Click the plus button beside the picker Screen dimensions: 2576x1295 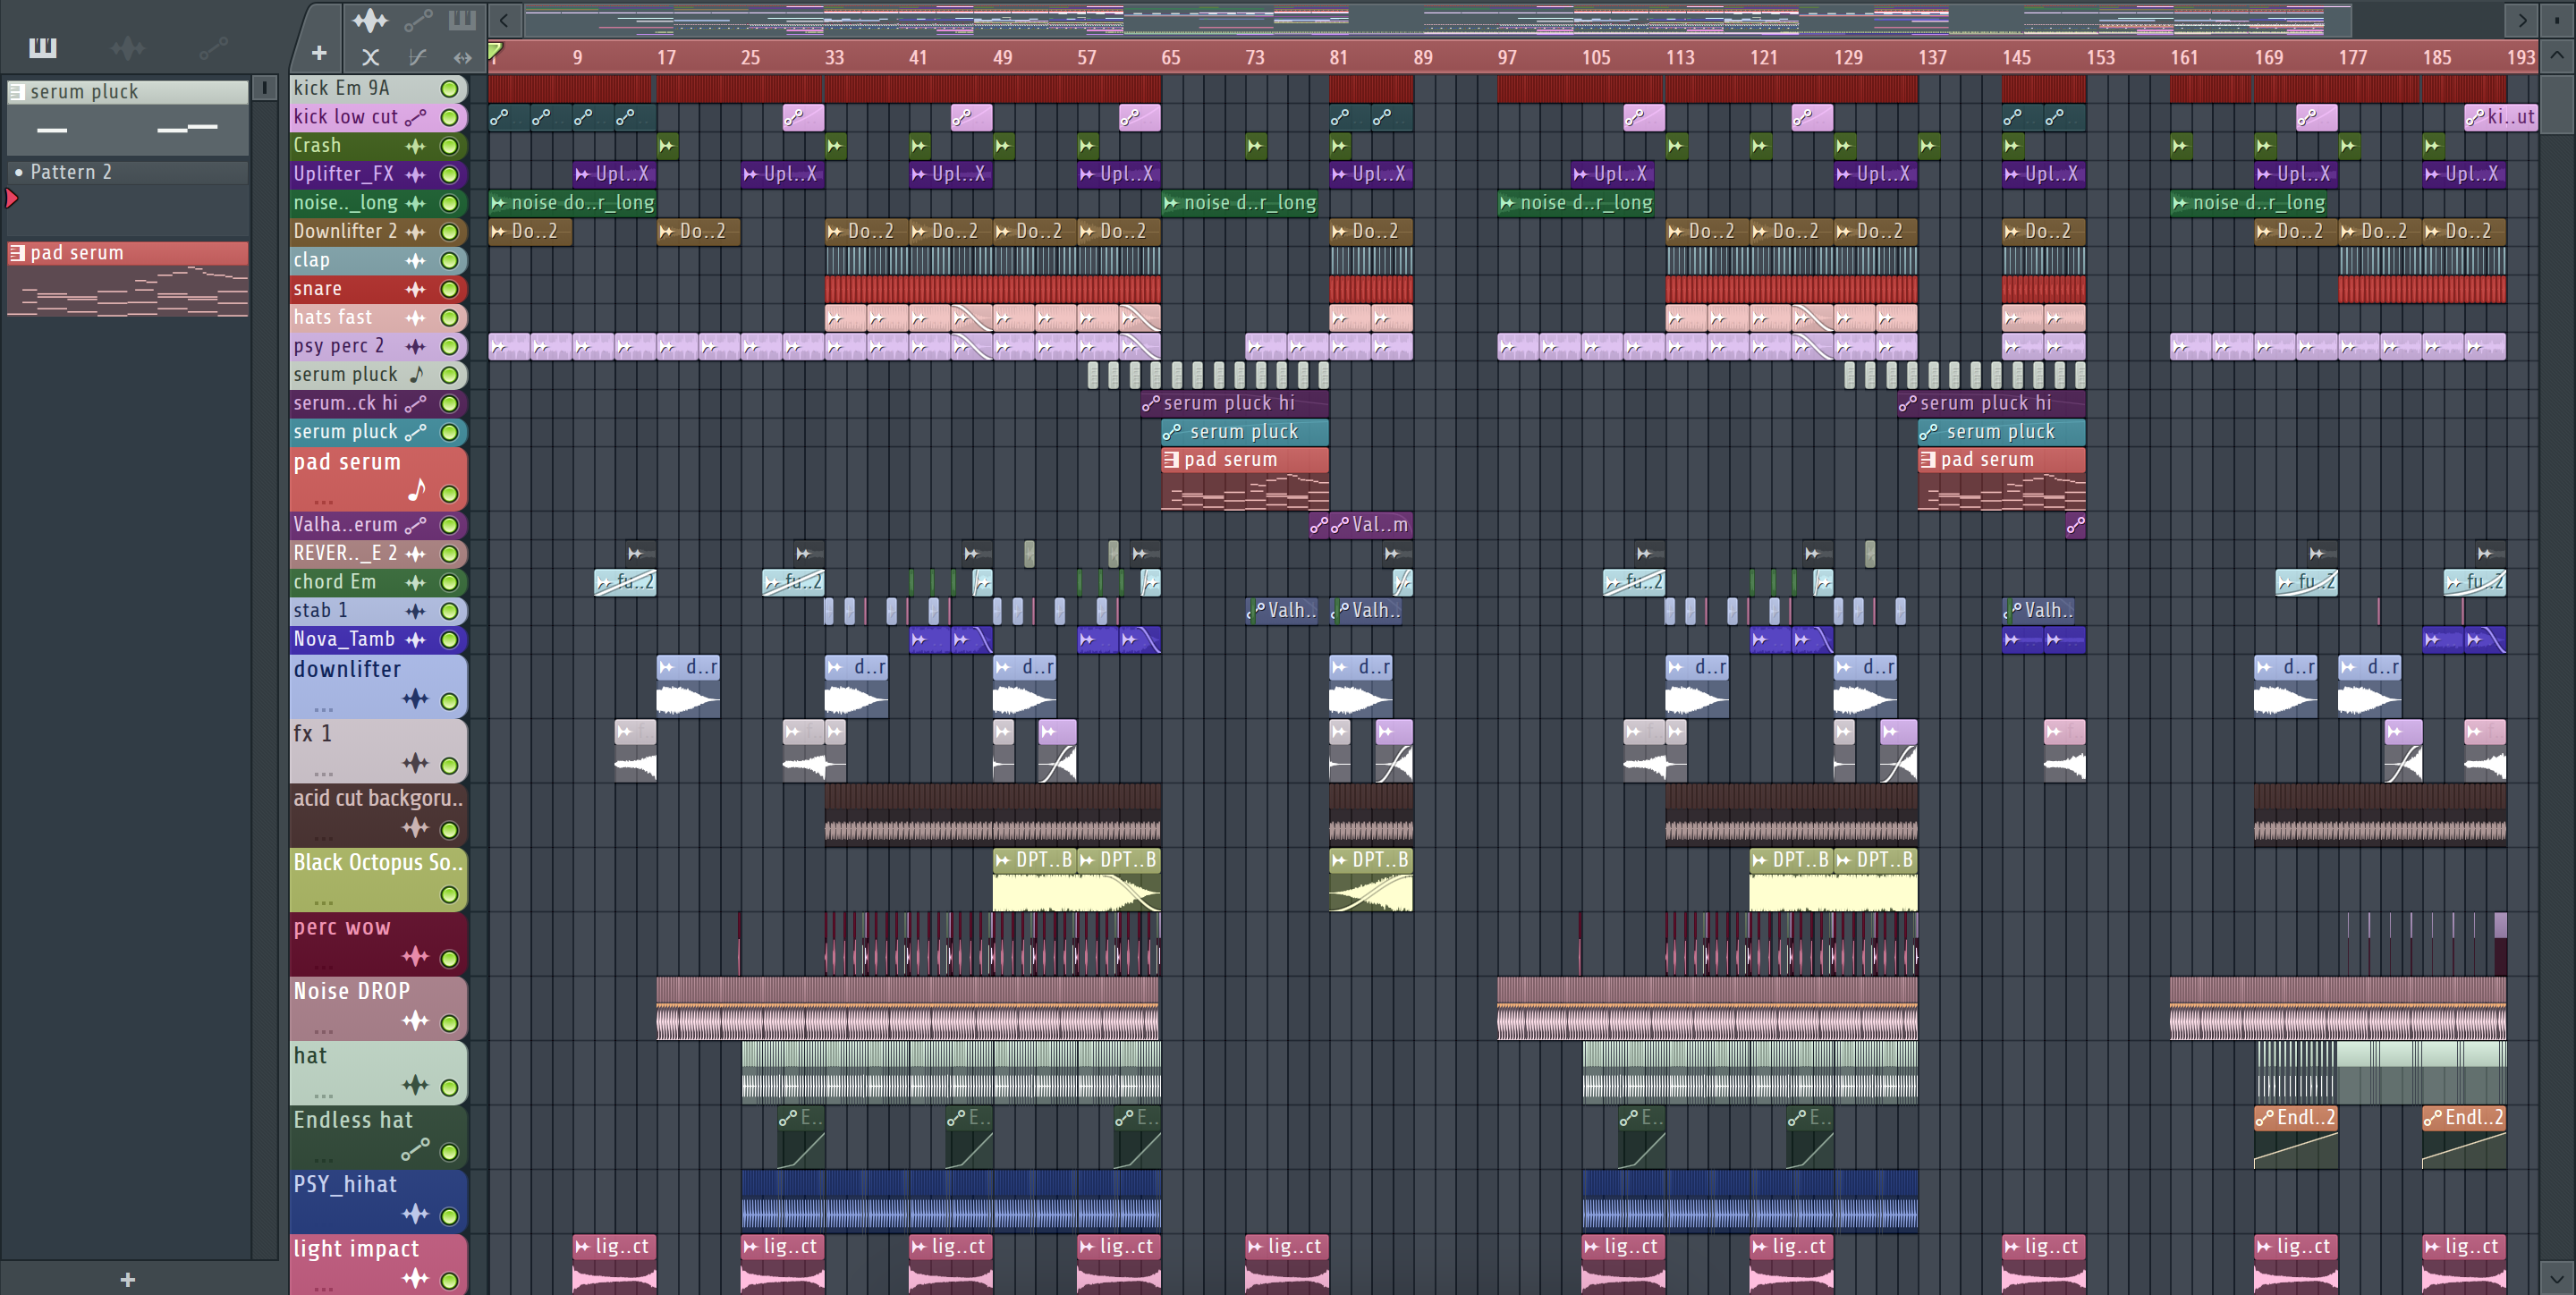point(319,53)
